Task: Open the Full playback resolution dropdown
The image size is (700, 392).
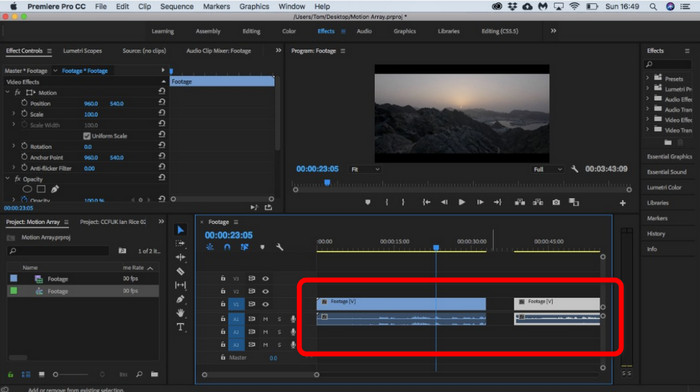Action: point(547,169)
